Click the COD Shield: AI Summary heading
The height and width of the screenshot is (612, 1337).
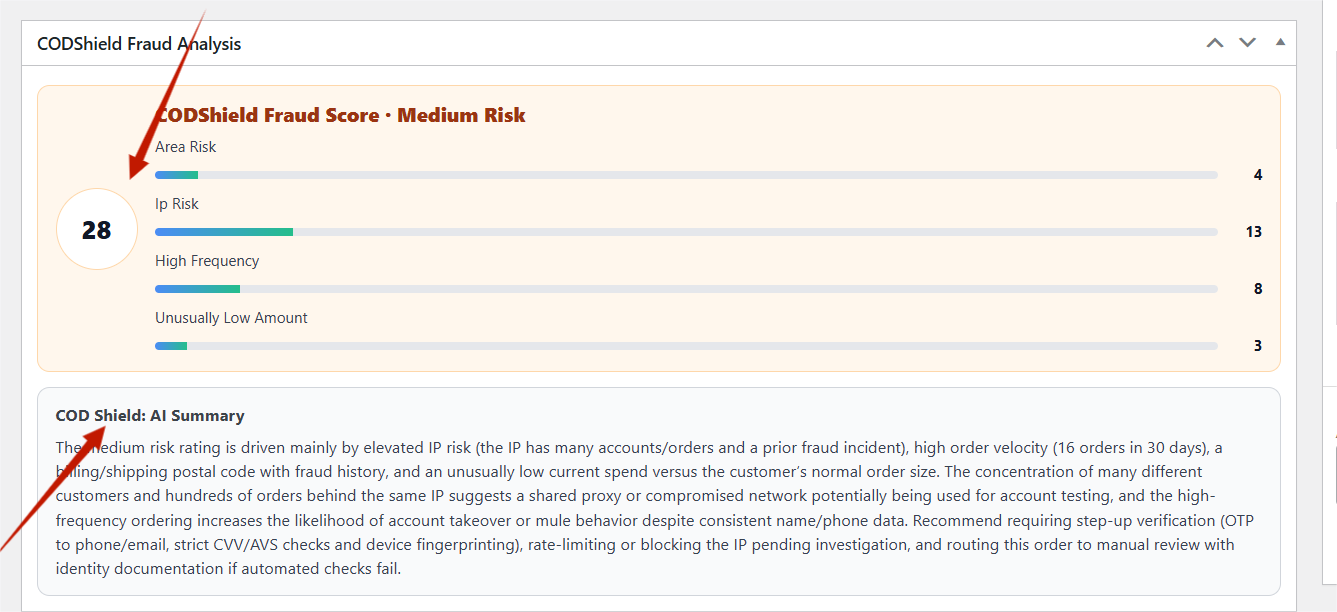pos(150,416)
